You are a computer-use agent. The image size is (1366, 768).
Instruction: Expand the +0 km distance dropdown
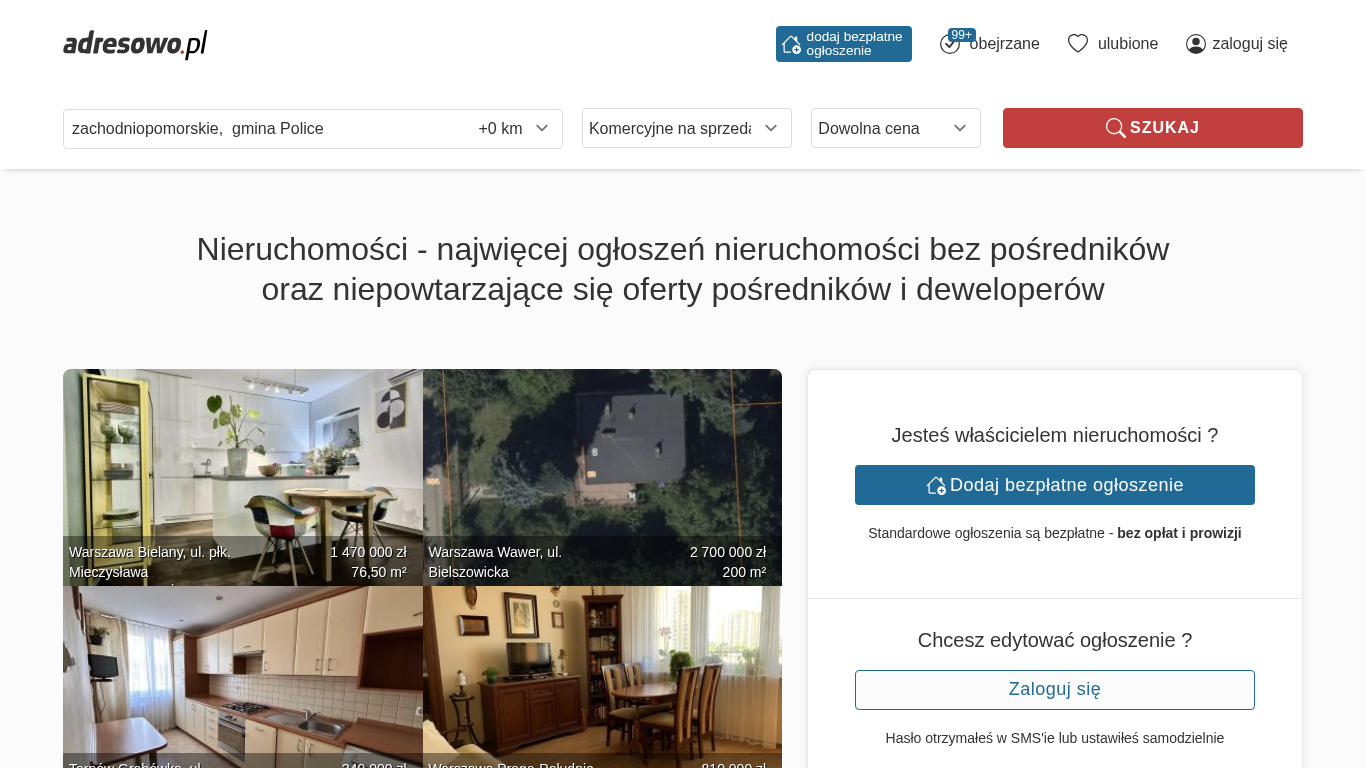click(x=514, y=129)
